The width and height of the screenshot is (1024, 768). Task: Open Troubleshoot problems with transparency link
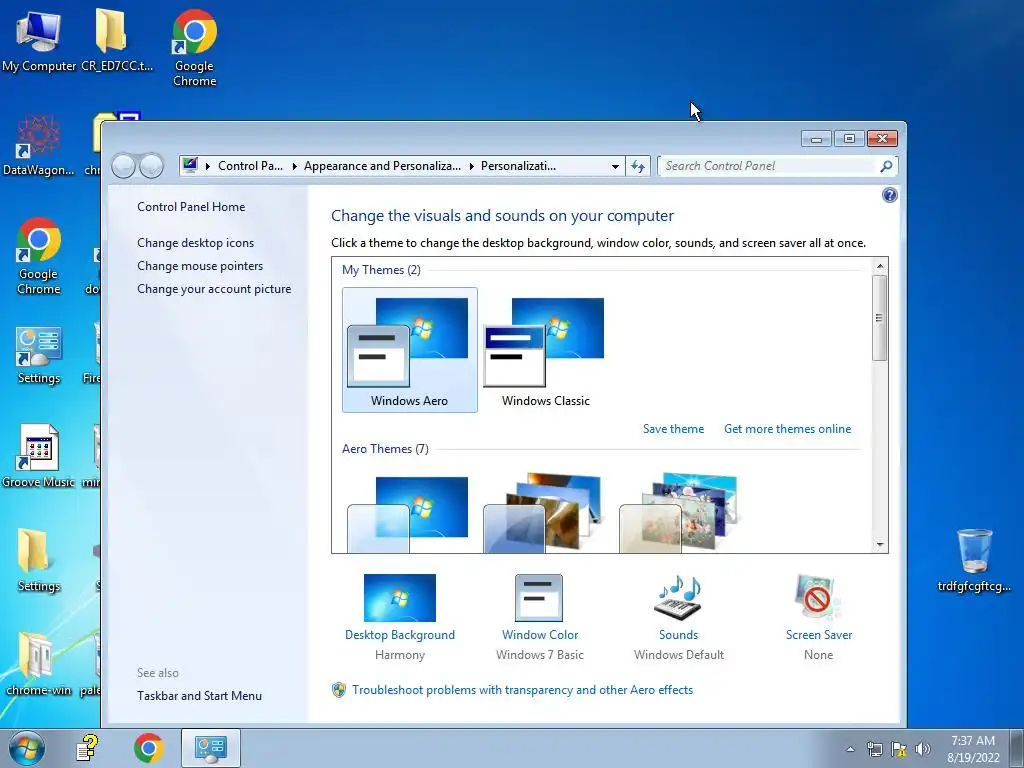pos(522,690)
